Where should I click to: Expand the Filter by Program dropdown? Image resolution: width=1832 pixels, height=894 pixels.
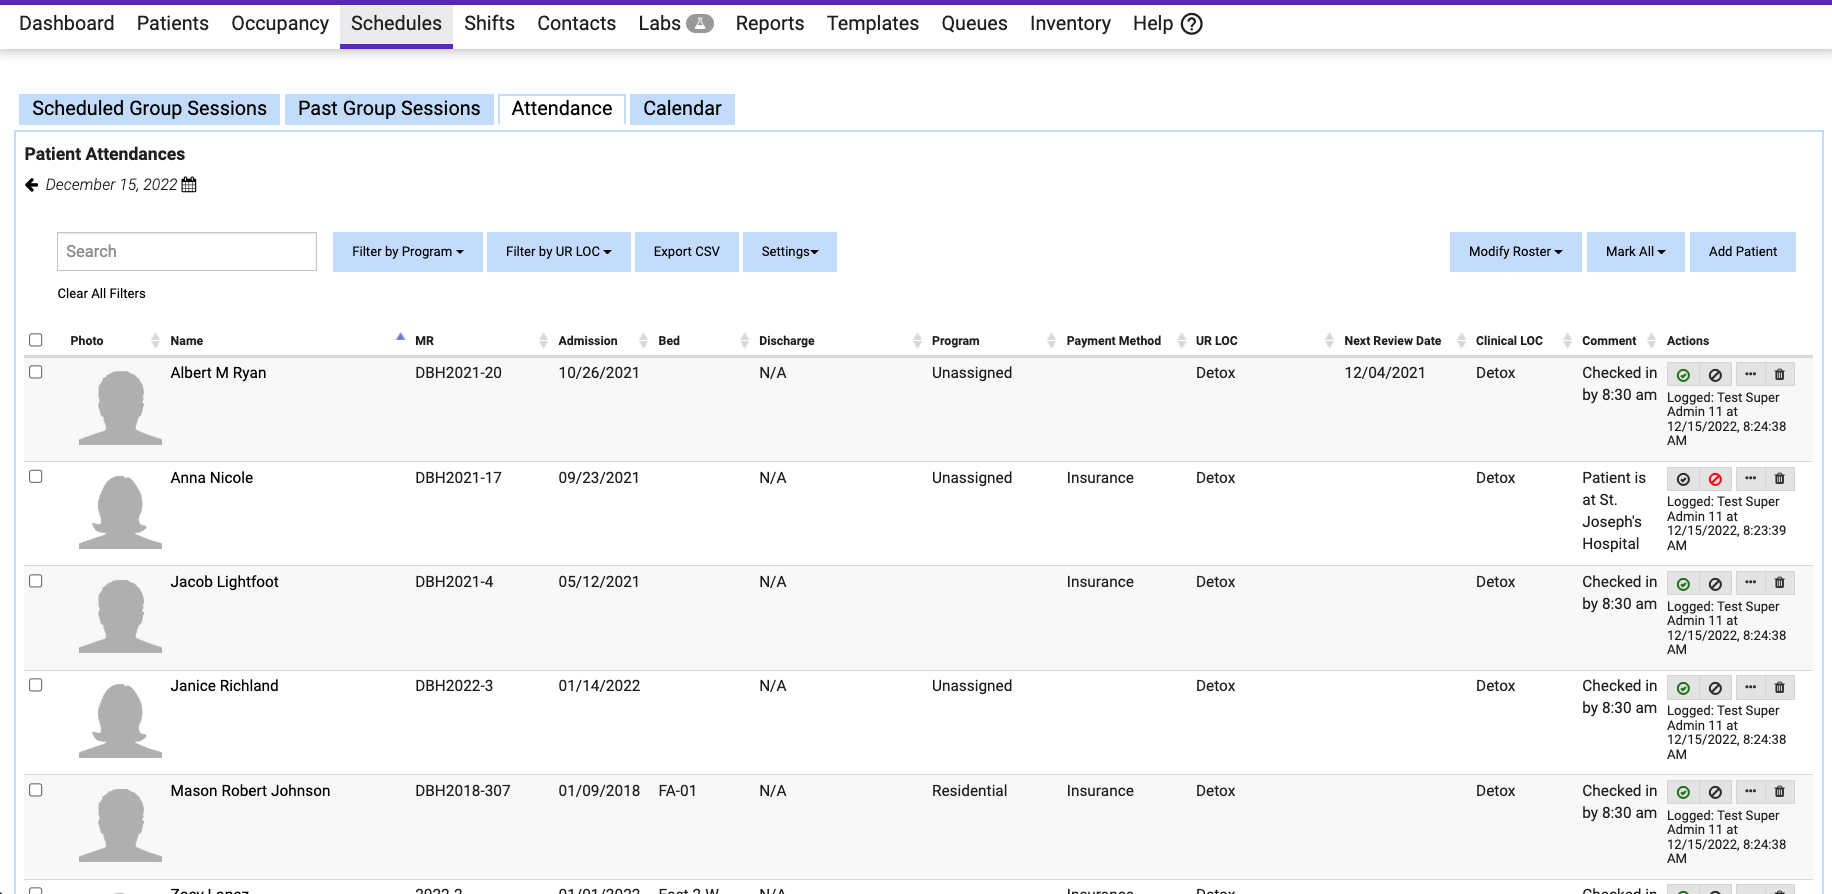pyautogui.click(x=407, y=252)
